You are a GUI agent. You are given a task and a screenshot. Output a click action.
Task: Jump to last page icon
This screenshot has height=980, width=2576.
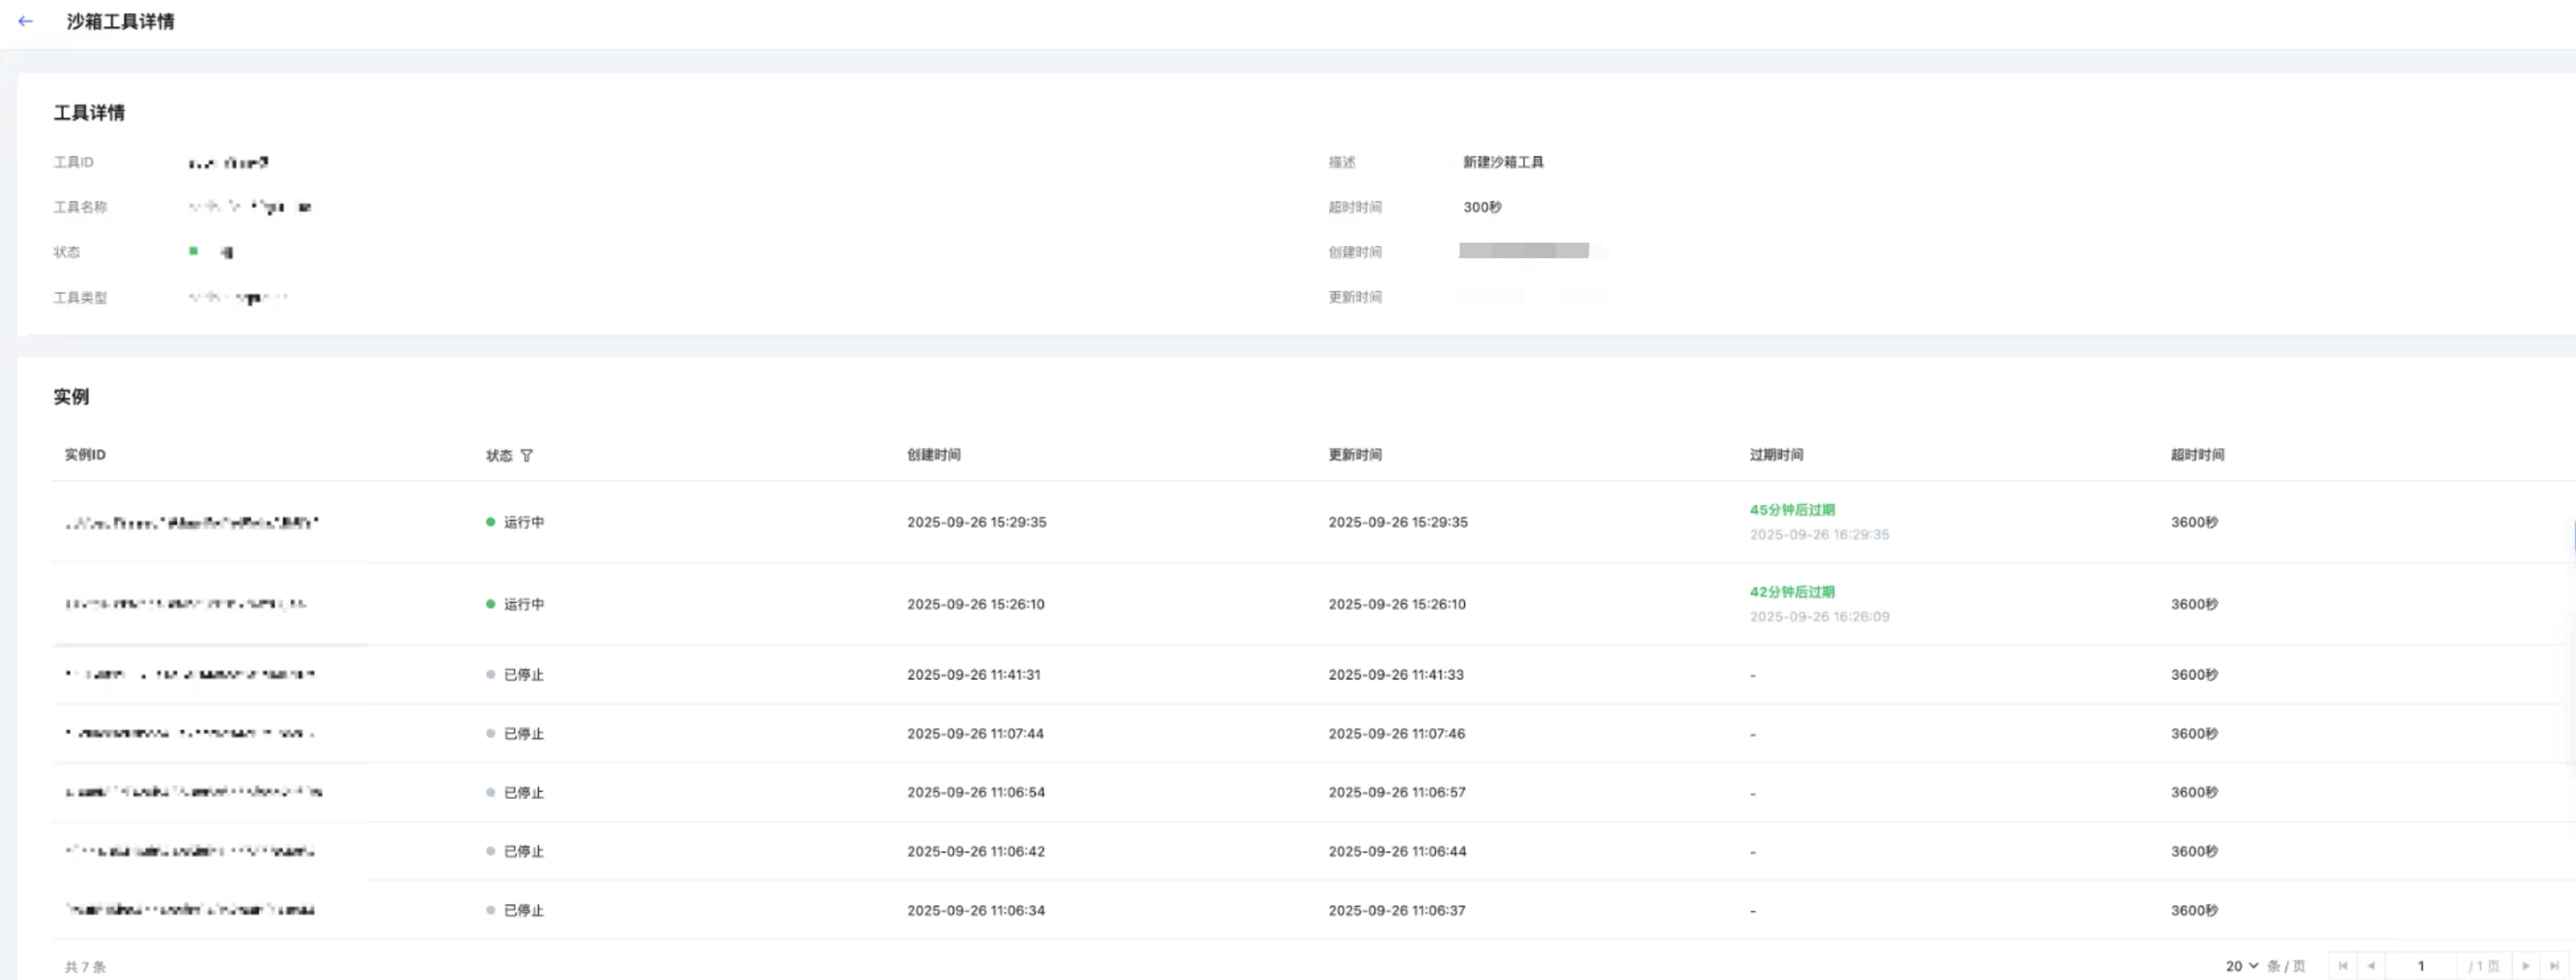click(2553, 966)
